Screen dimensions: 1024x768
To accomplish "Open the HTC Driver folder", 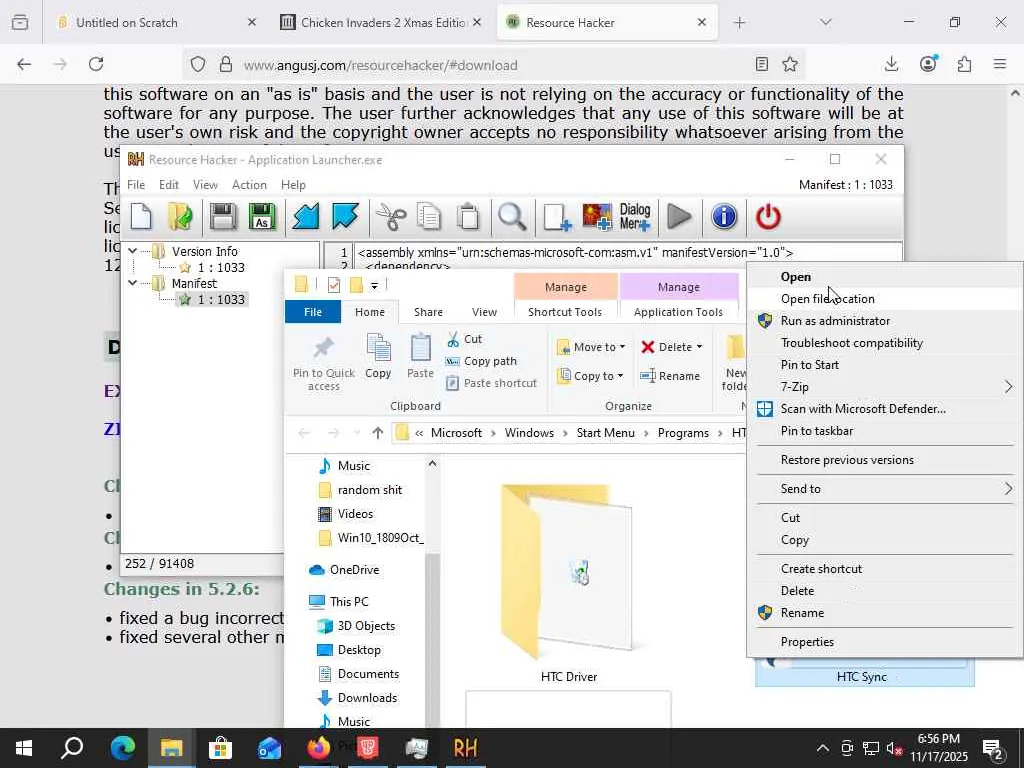I will tap(568, 583).
